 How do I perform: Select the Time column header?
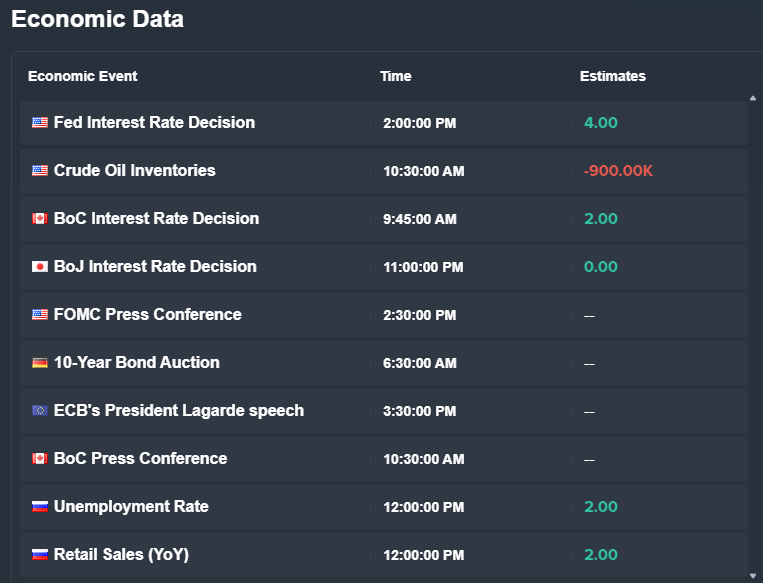point(396,76)
